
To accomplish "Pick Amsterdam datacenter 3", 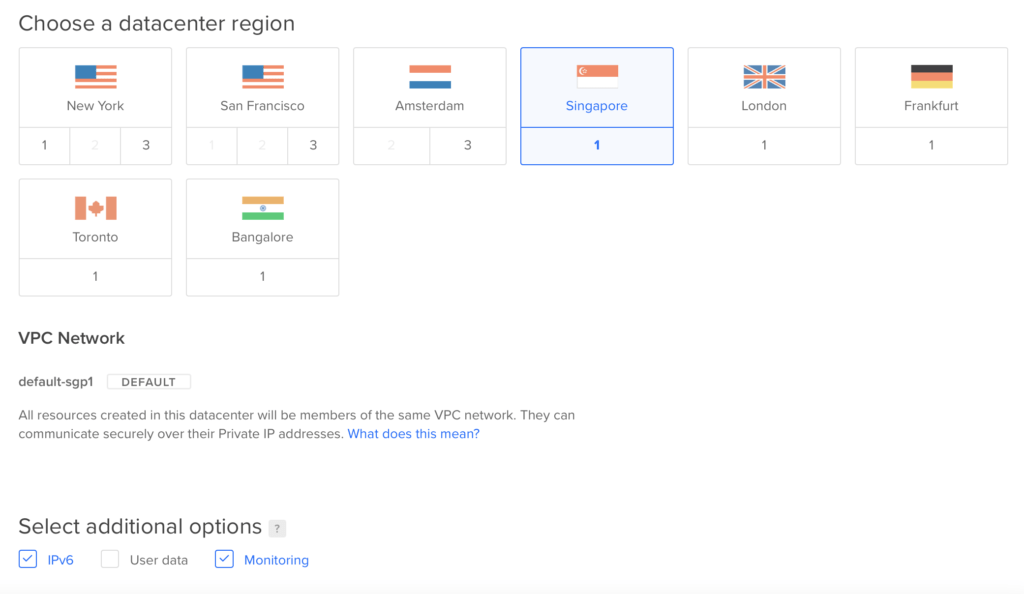I will (468, 146).
